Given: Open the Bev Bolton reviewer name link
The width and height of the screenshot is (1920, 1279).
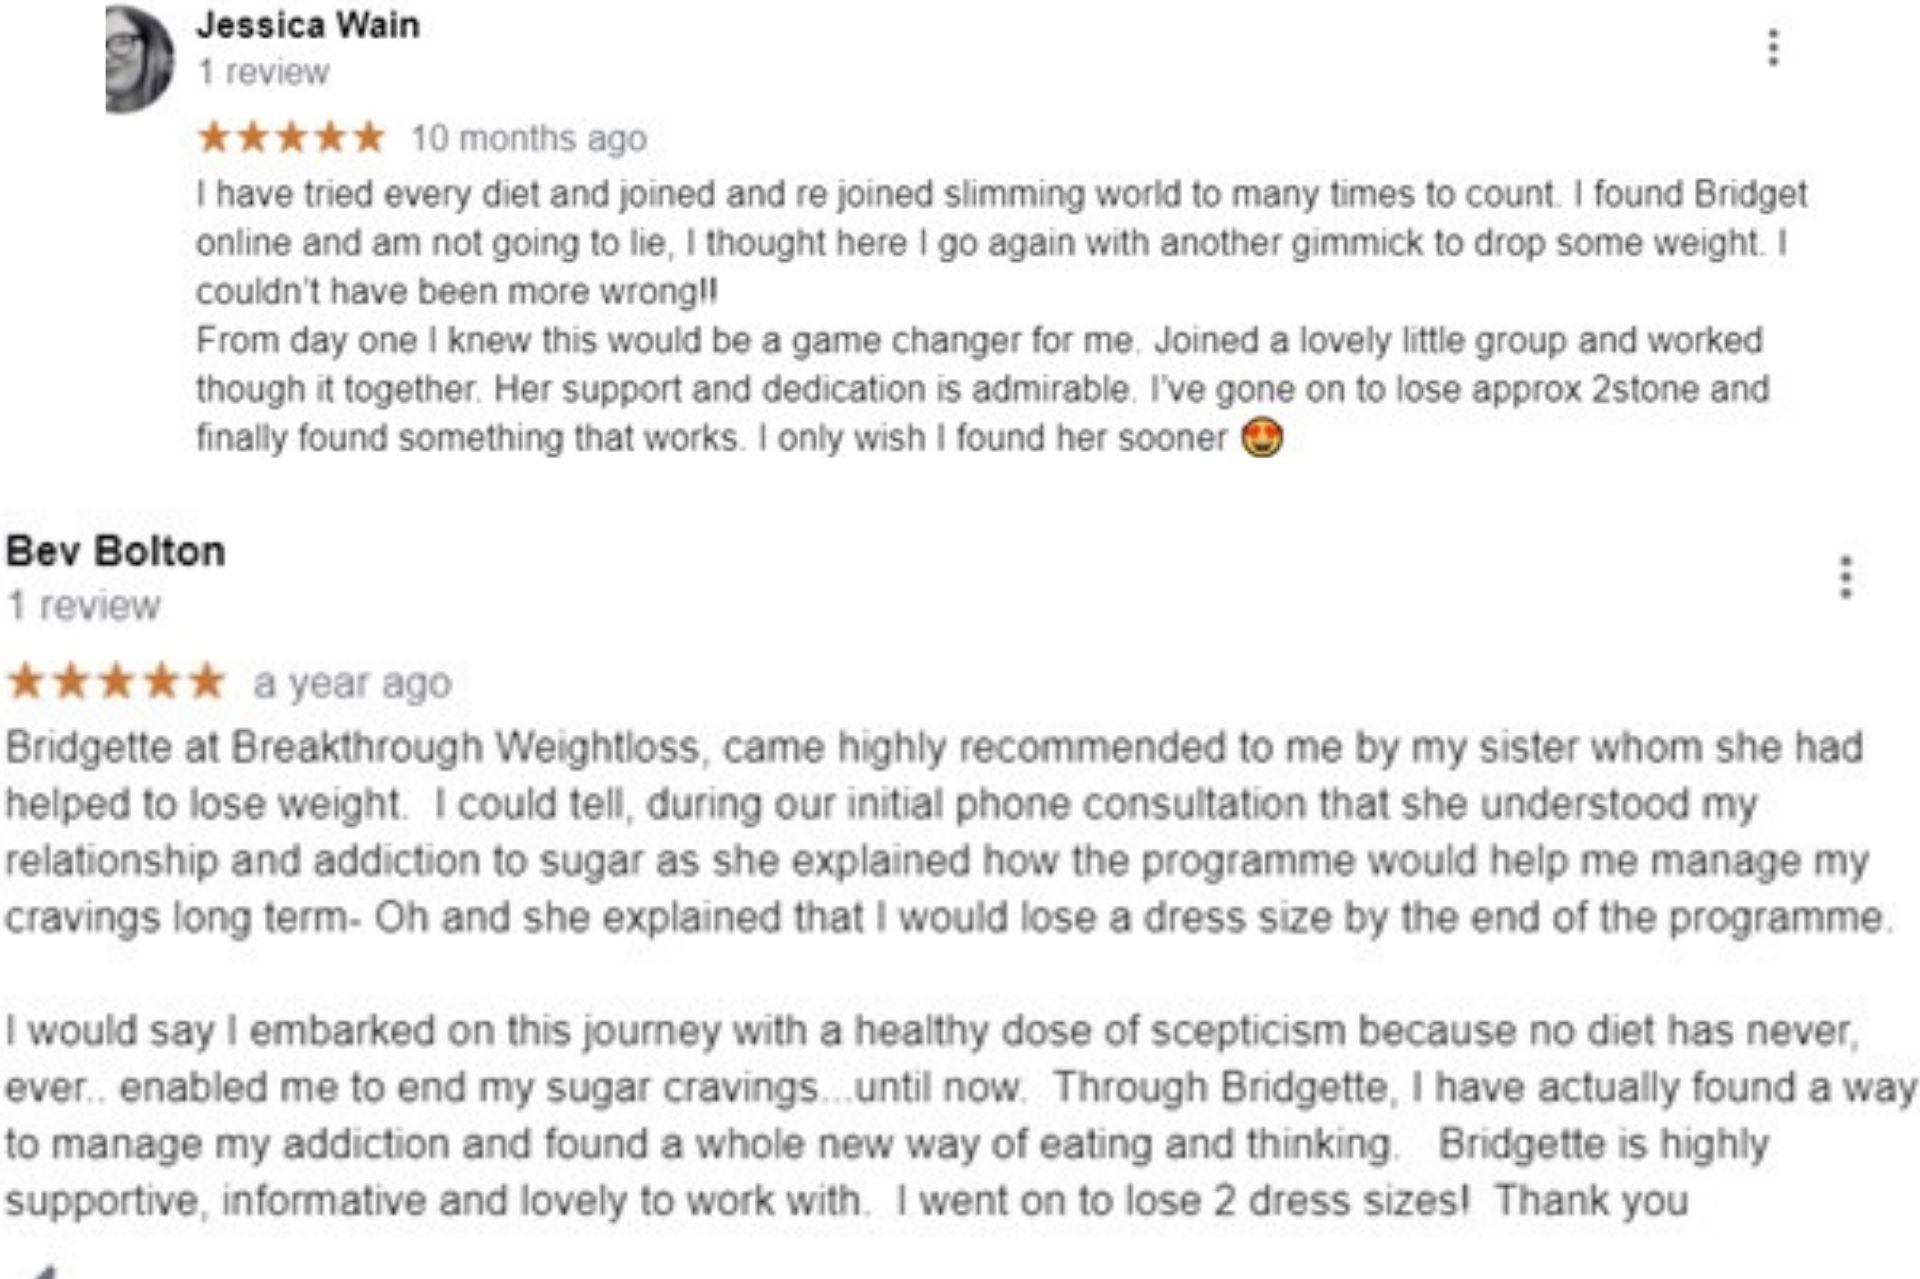Looking at the screenshot, I should pos(116,551).
